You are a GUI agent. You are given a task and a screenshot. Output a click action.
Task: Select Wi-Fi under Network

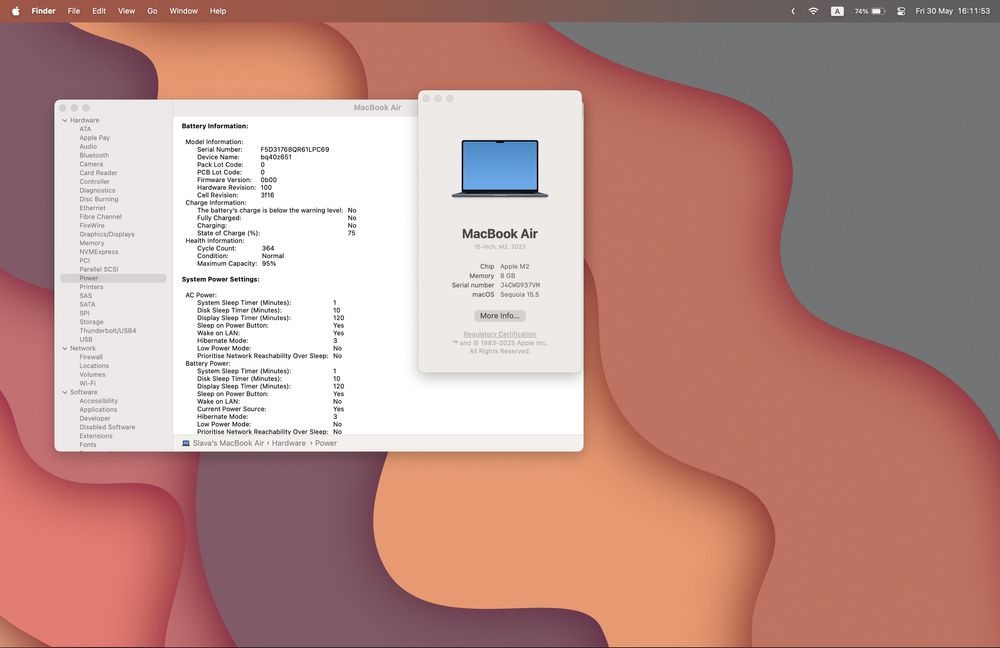[87, 383]
